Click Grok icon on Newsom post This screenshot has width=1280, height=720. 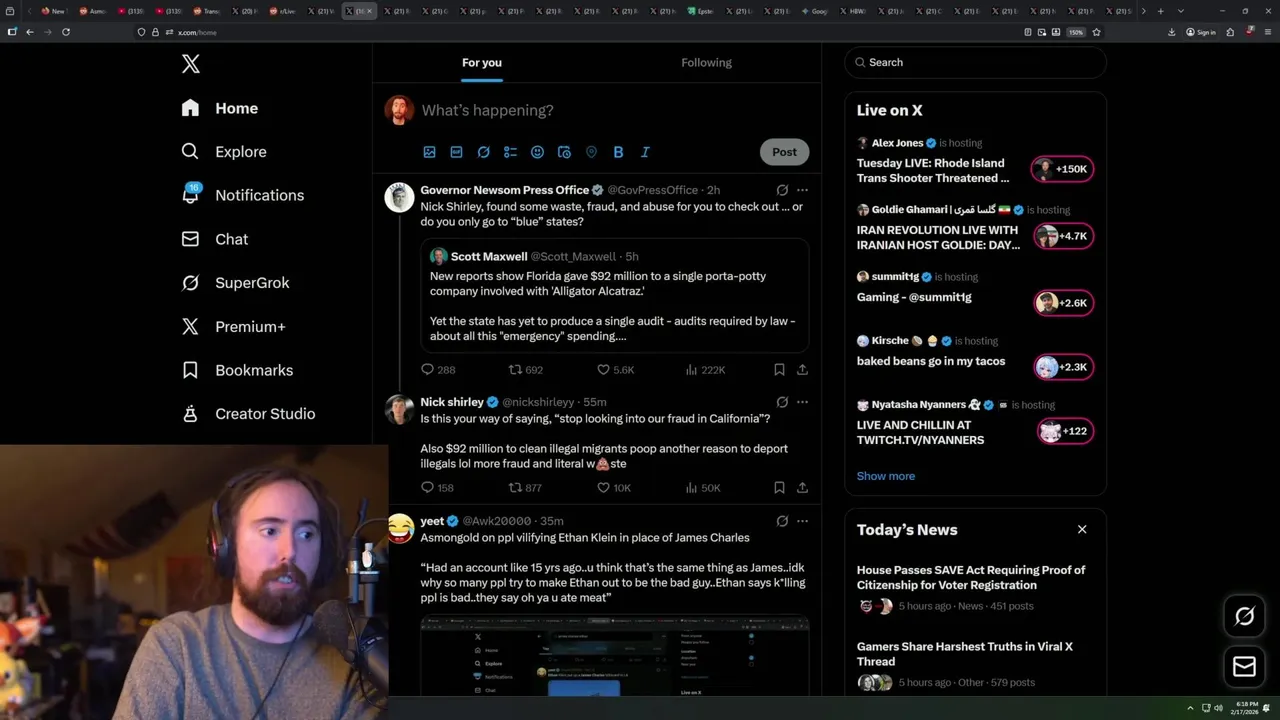(782, 190)
